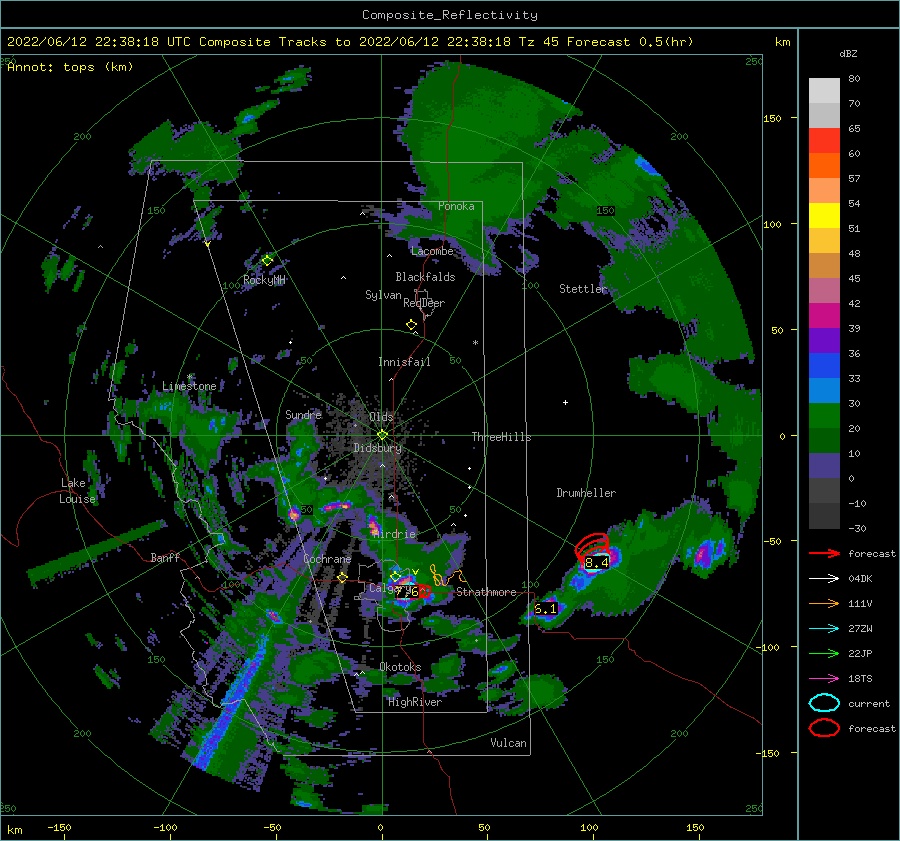This screenshot has width=900, height=841.
Task: Click the red 60–65 dBZ color swatch
Action: (824, 140)
